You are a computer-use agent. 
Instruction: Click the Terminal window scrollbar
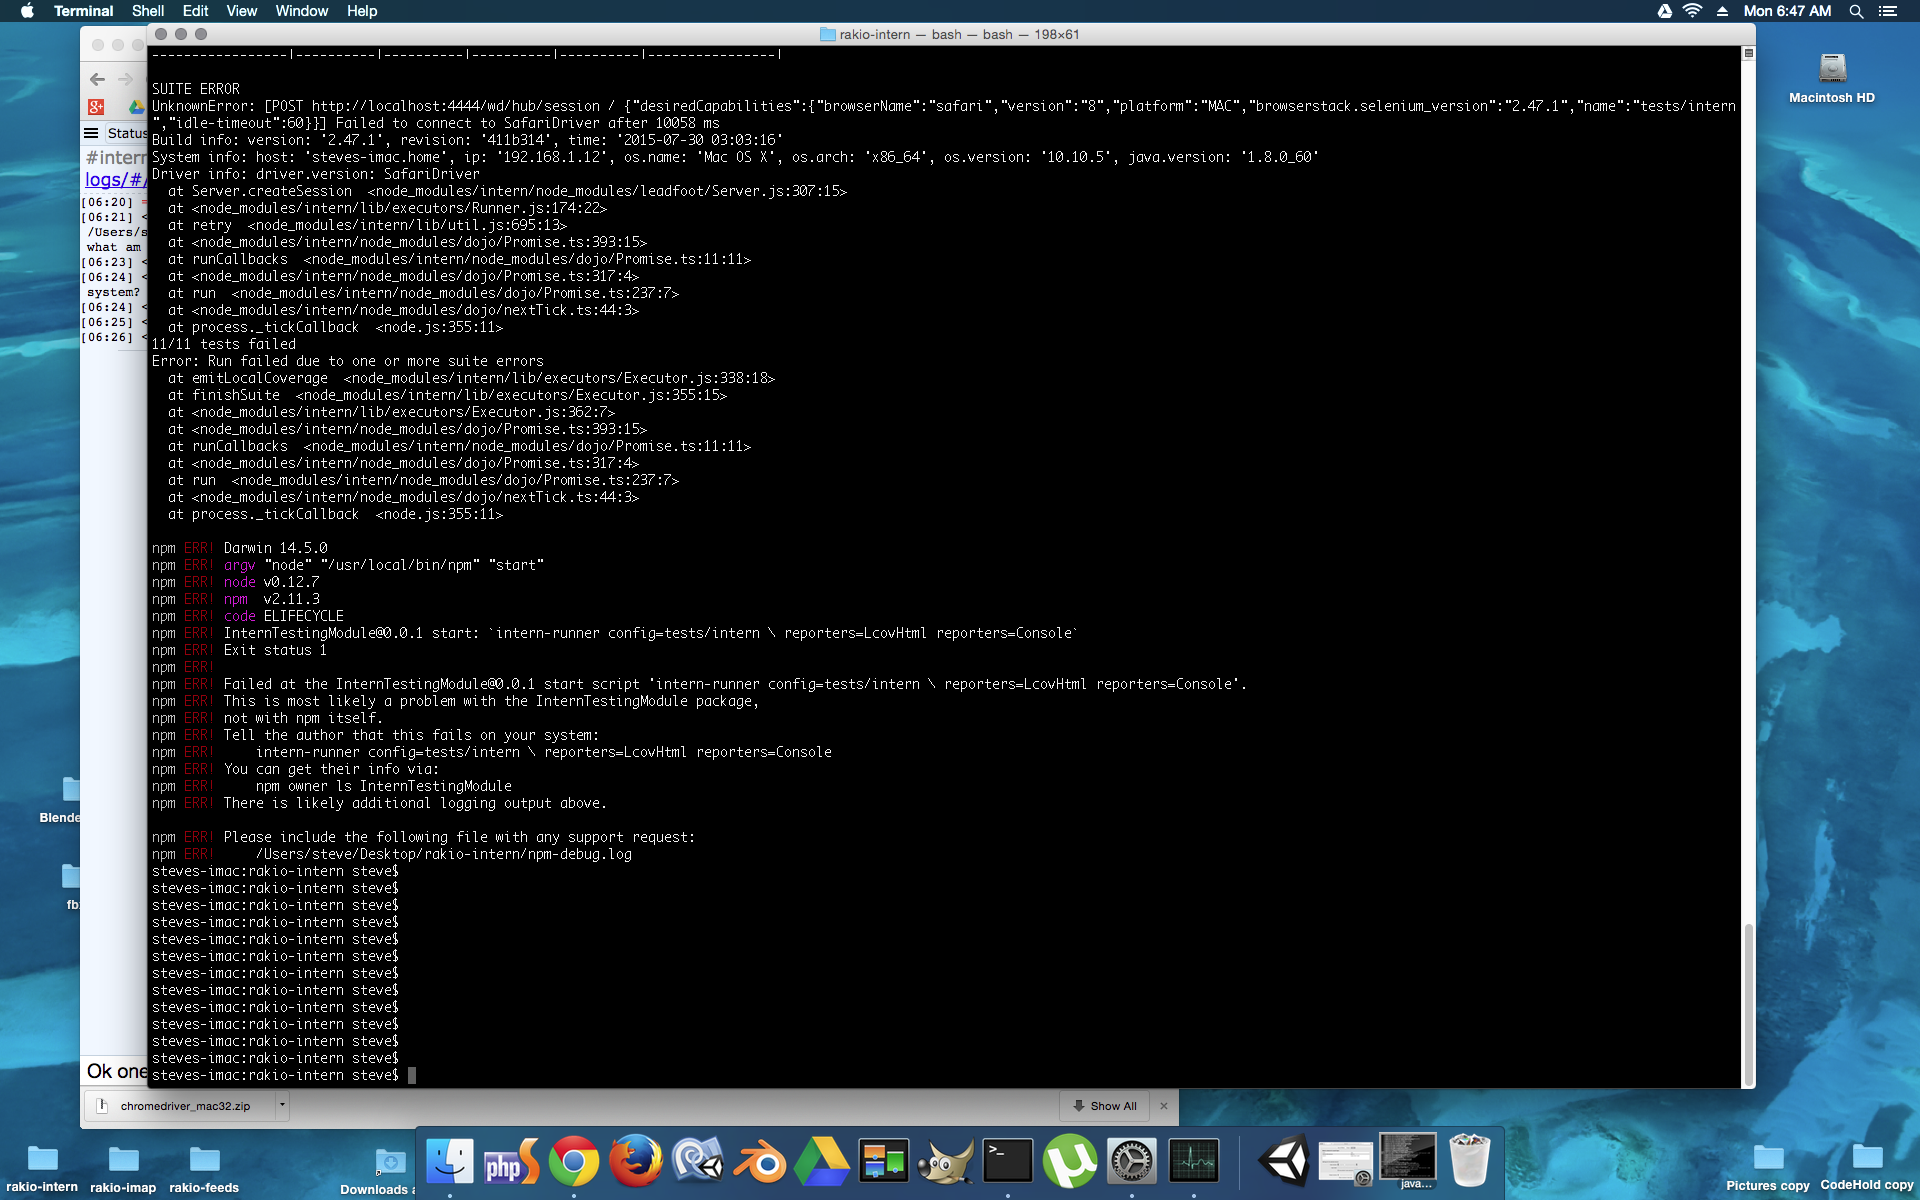point(1749,1004)
